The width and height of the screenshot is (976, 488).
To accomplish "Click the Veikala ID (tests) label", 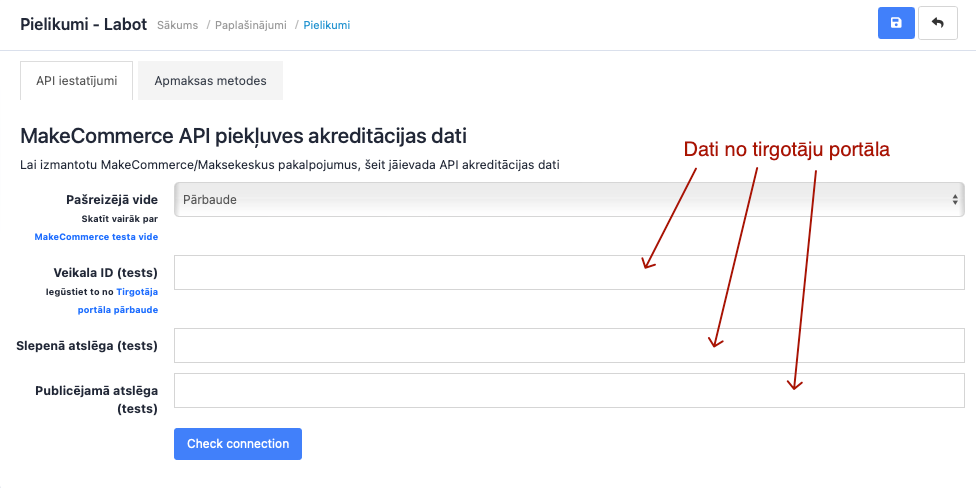I will pyautogui.click(x=105, y=272).
